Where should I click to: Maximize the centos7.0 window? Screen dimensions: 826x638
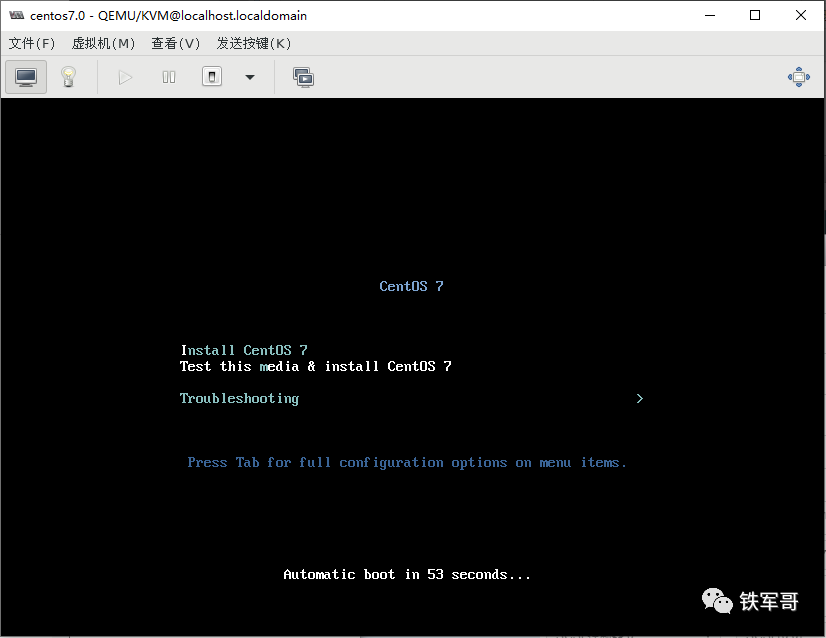pos(755,15)
